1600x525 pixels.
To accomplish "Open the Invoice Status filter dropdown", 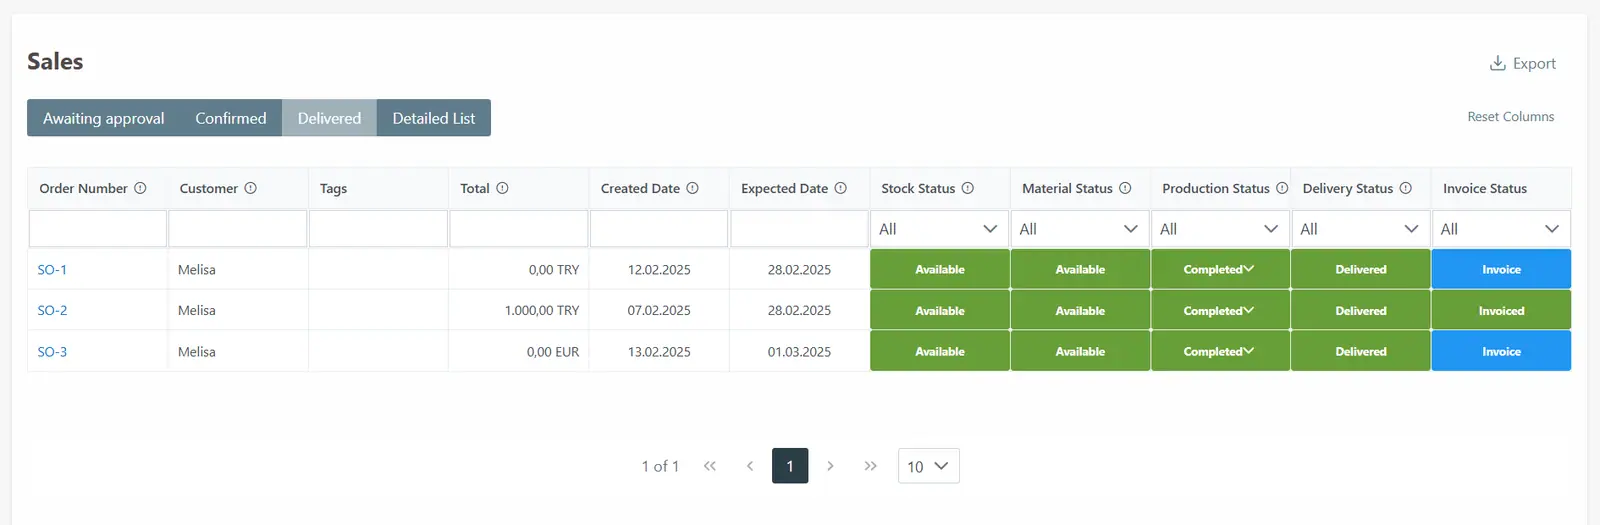I will (1501, 229).
